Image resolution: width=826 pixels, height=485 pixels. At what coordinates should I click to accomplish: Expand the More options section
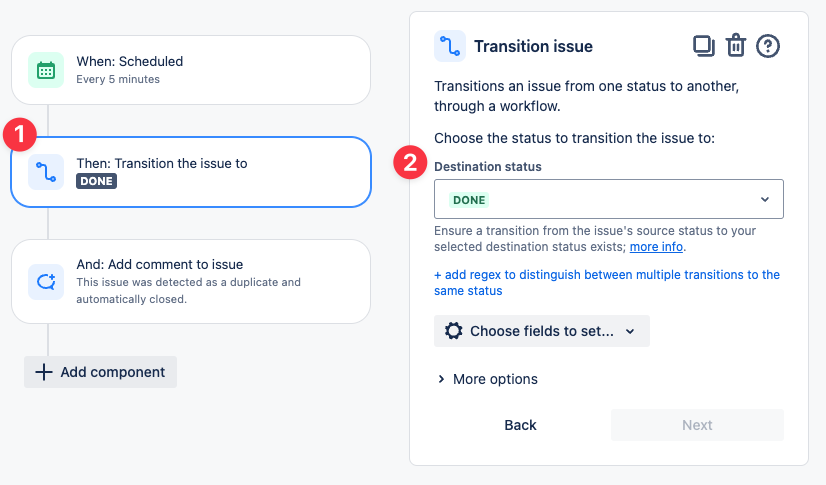coord(488,379)
